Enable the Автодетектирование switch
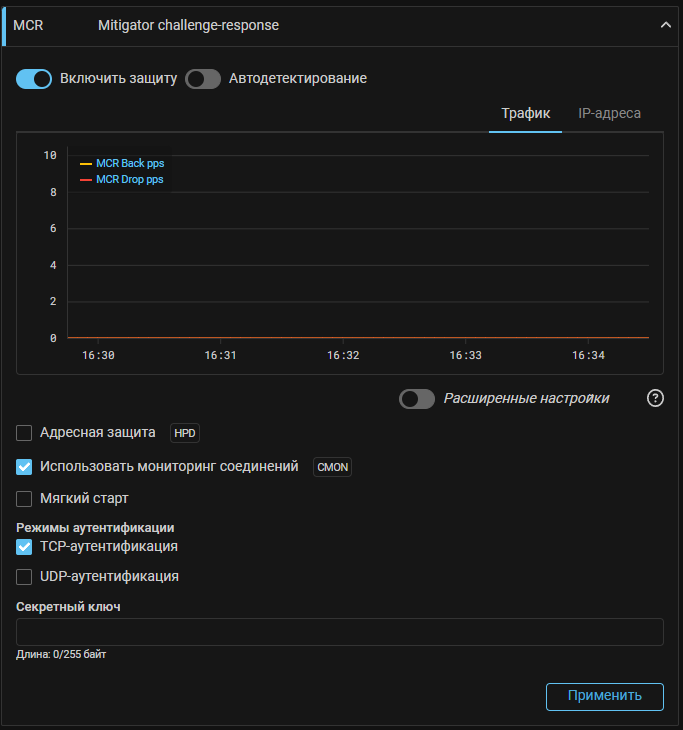This screenshot has height=730, width=683. point(203,79)
